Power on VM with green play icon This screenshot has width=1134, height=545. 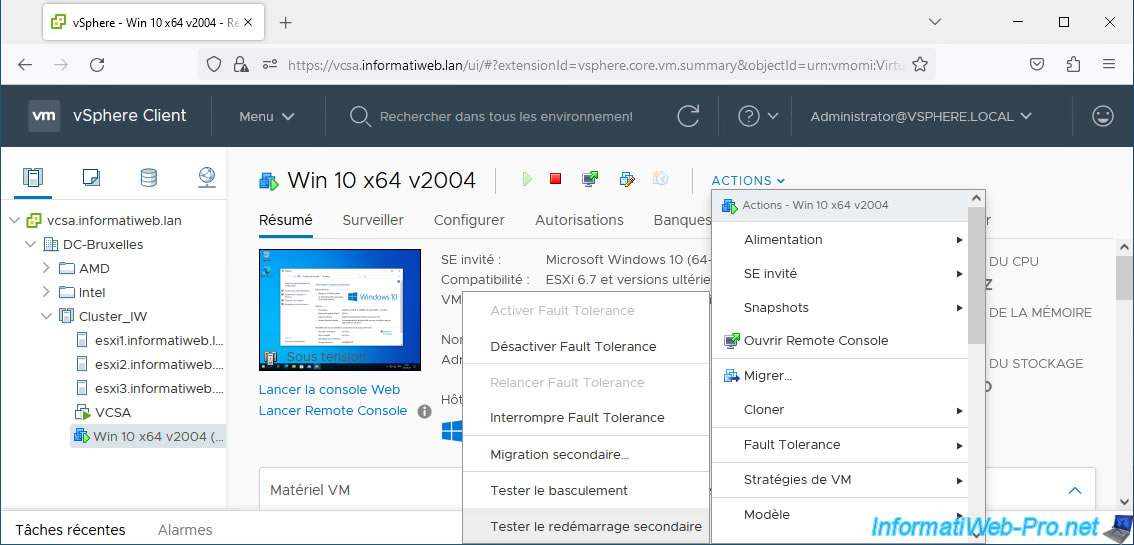(x=527, y=180)
